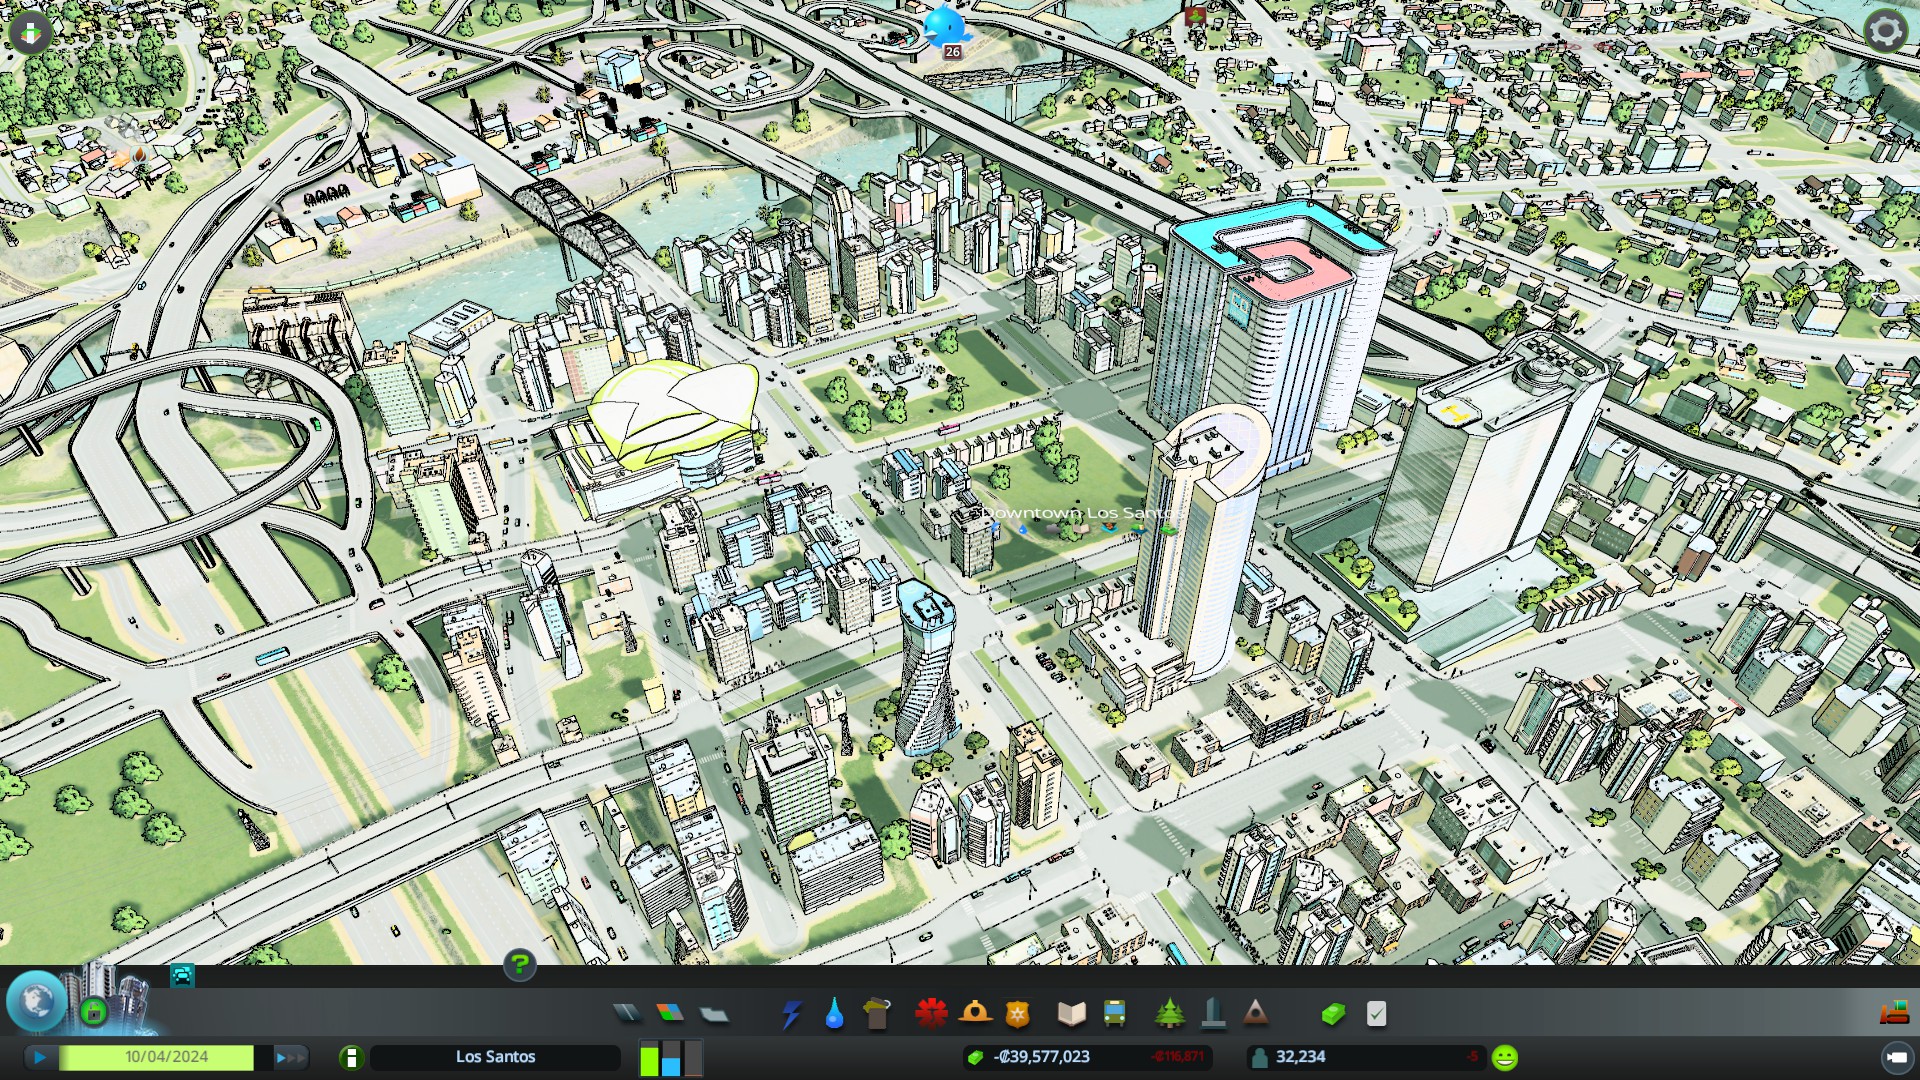Open the Electricity services menu
The width and height of the screenshot is (1920, 1080).
(x=791, y=1014)
